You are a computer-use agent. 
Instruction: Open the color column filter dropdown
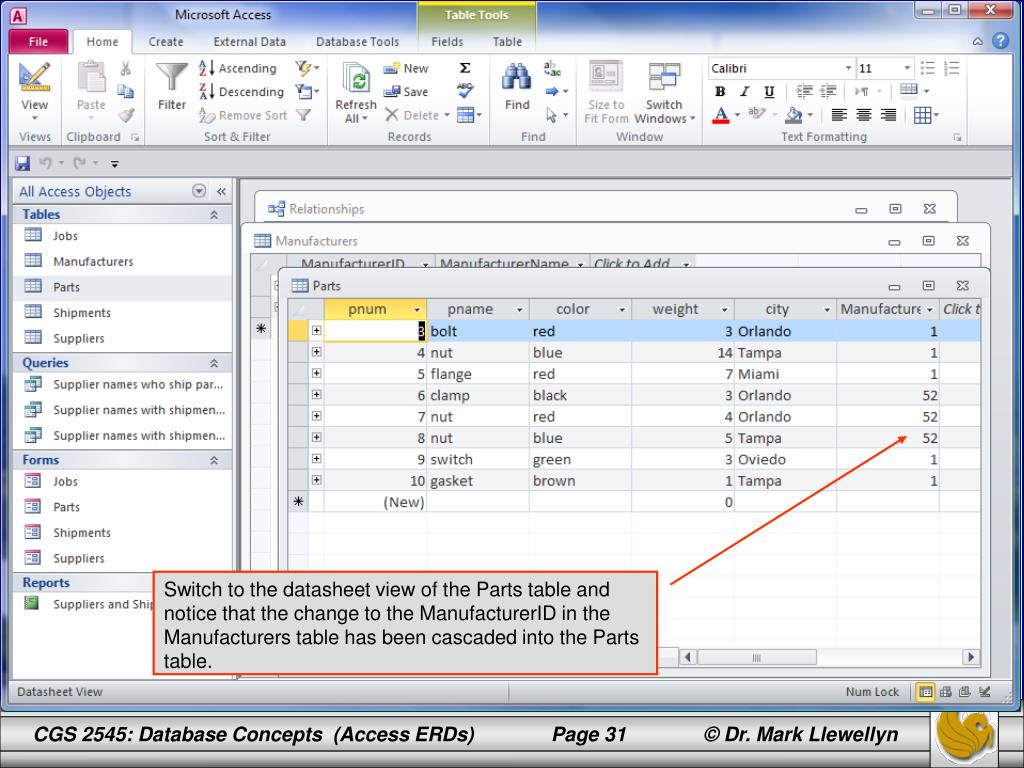[622, 310]
